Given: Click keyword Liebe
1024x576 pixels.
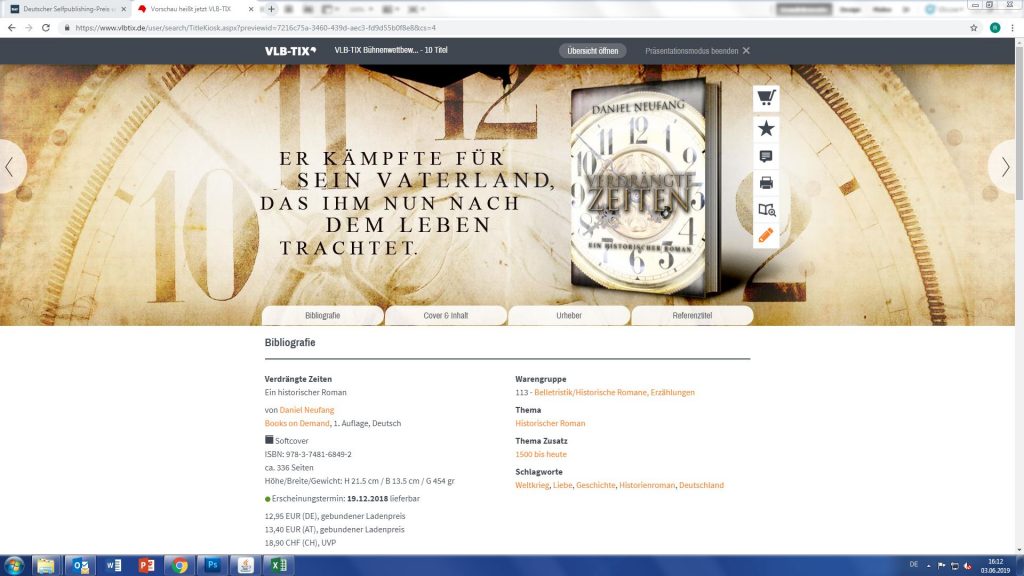Looking at the screenshot, I should coord(562,485).
